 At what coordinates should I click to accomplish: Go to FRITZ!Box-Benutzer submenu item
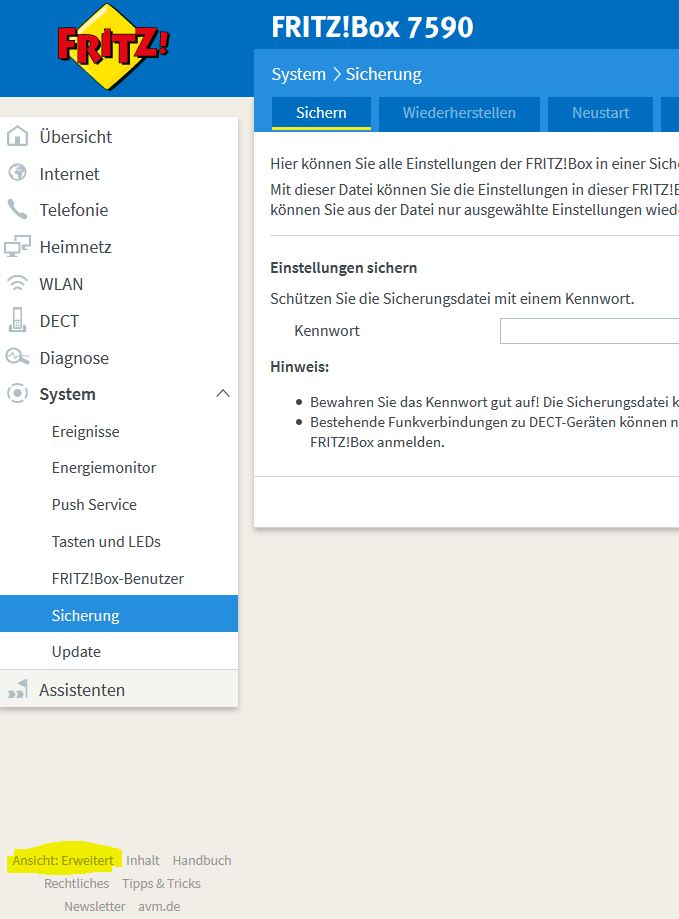point(119,578)
